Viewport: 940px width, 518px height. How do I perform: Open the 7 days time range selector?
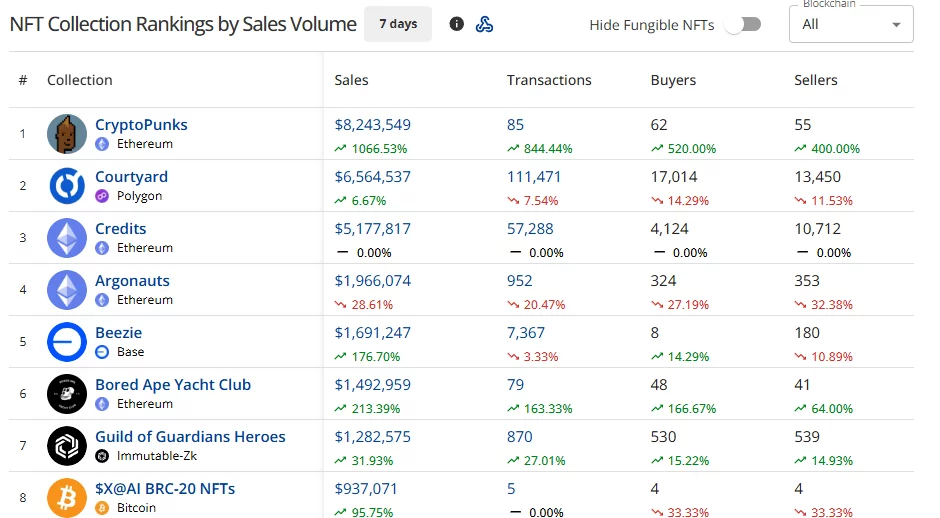coord(398,24)
